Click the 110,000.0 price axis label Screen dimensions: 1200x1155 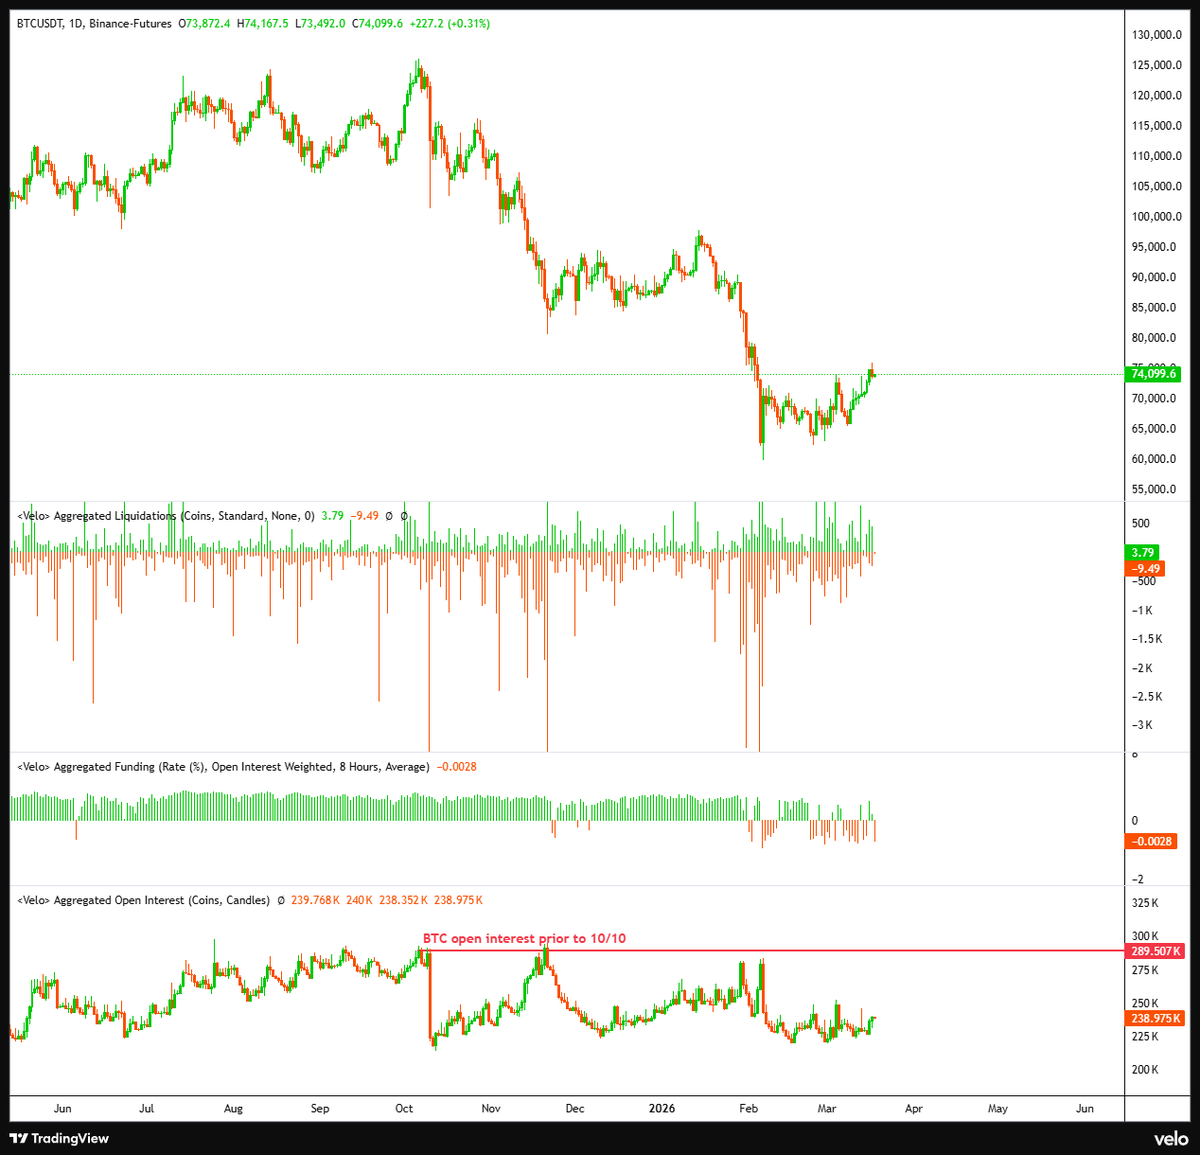[x=1157, y=156]
